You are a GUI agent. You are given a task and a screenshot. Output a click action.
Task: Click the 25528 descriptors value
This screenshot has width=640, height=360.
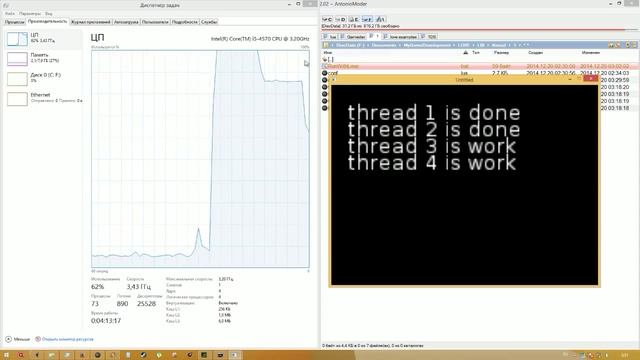click(x=146, y=304)
